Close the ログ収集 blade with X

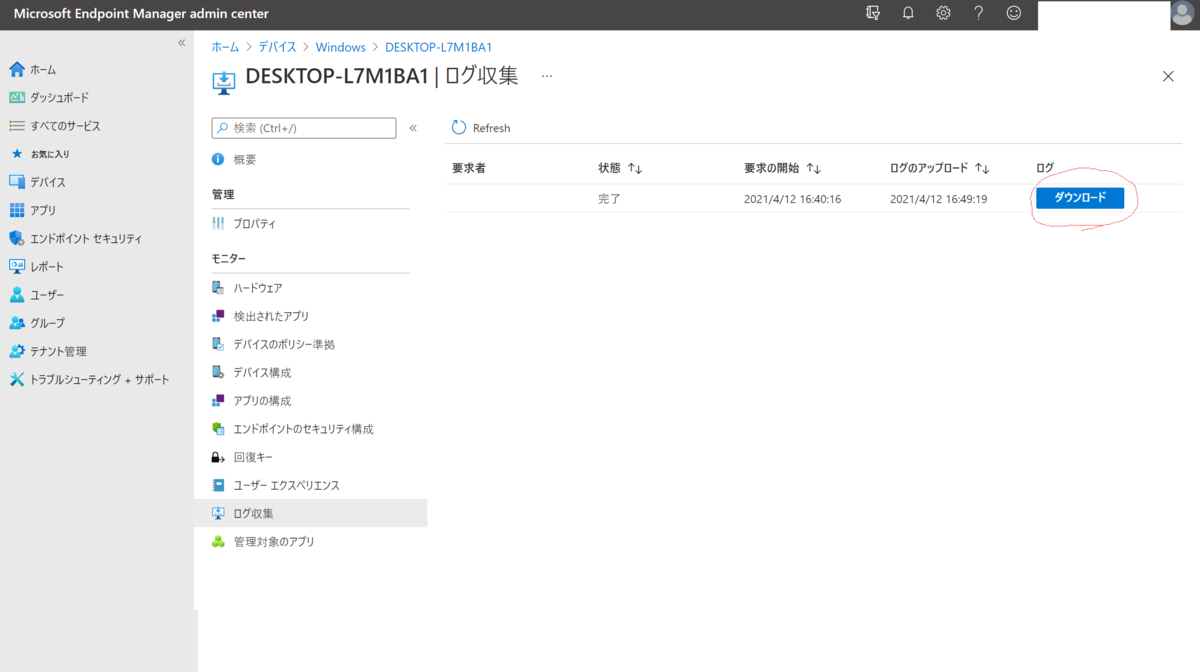point(1168,76)
